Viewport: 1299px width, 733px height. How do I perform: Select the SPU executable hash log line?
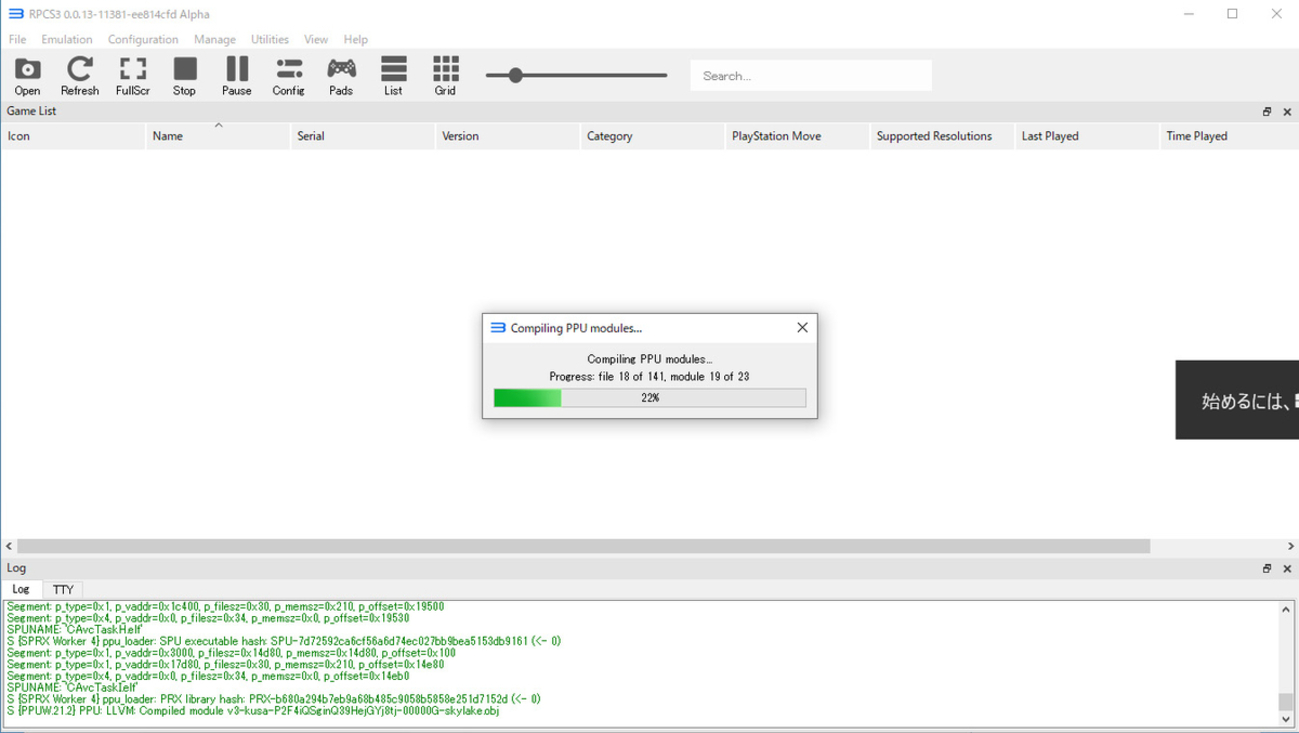pos(283,641)
